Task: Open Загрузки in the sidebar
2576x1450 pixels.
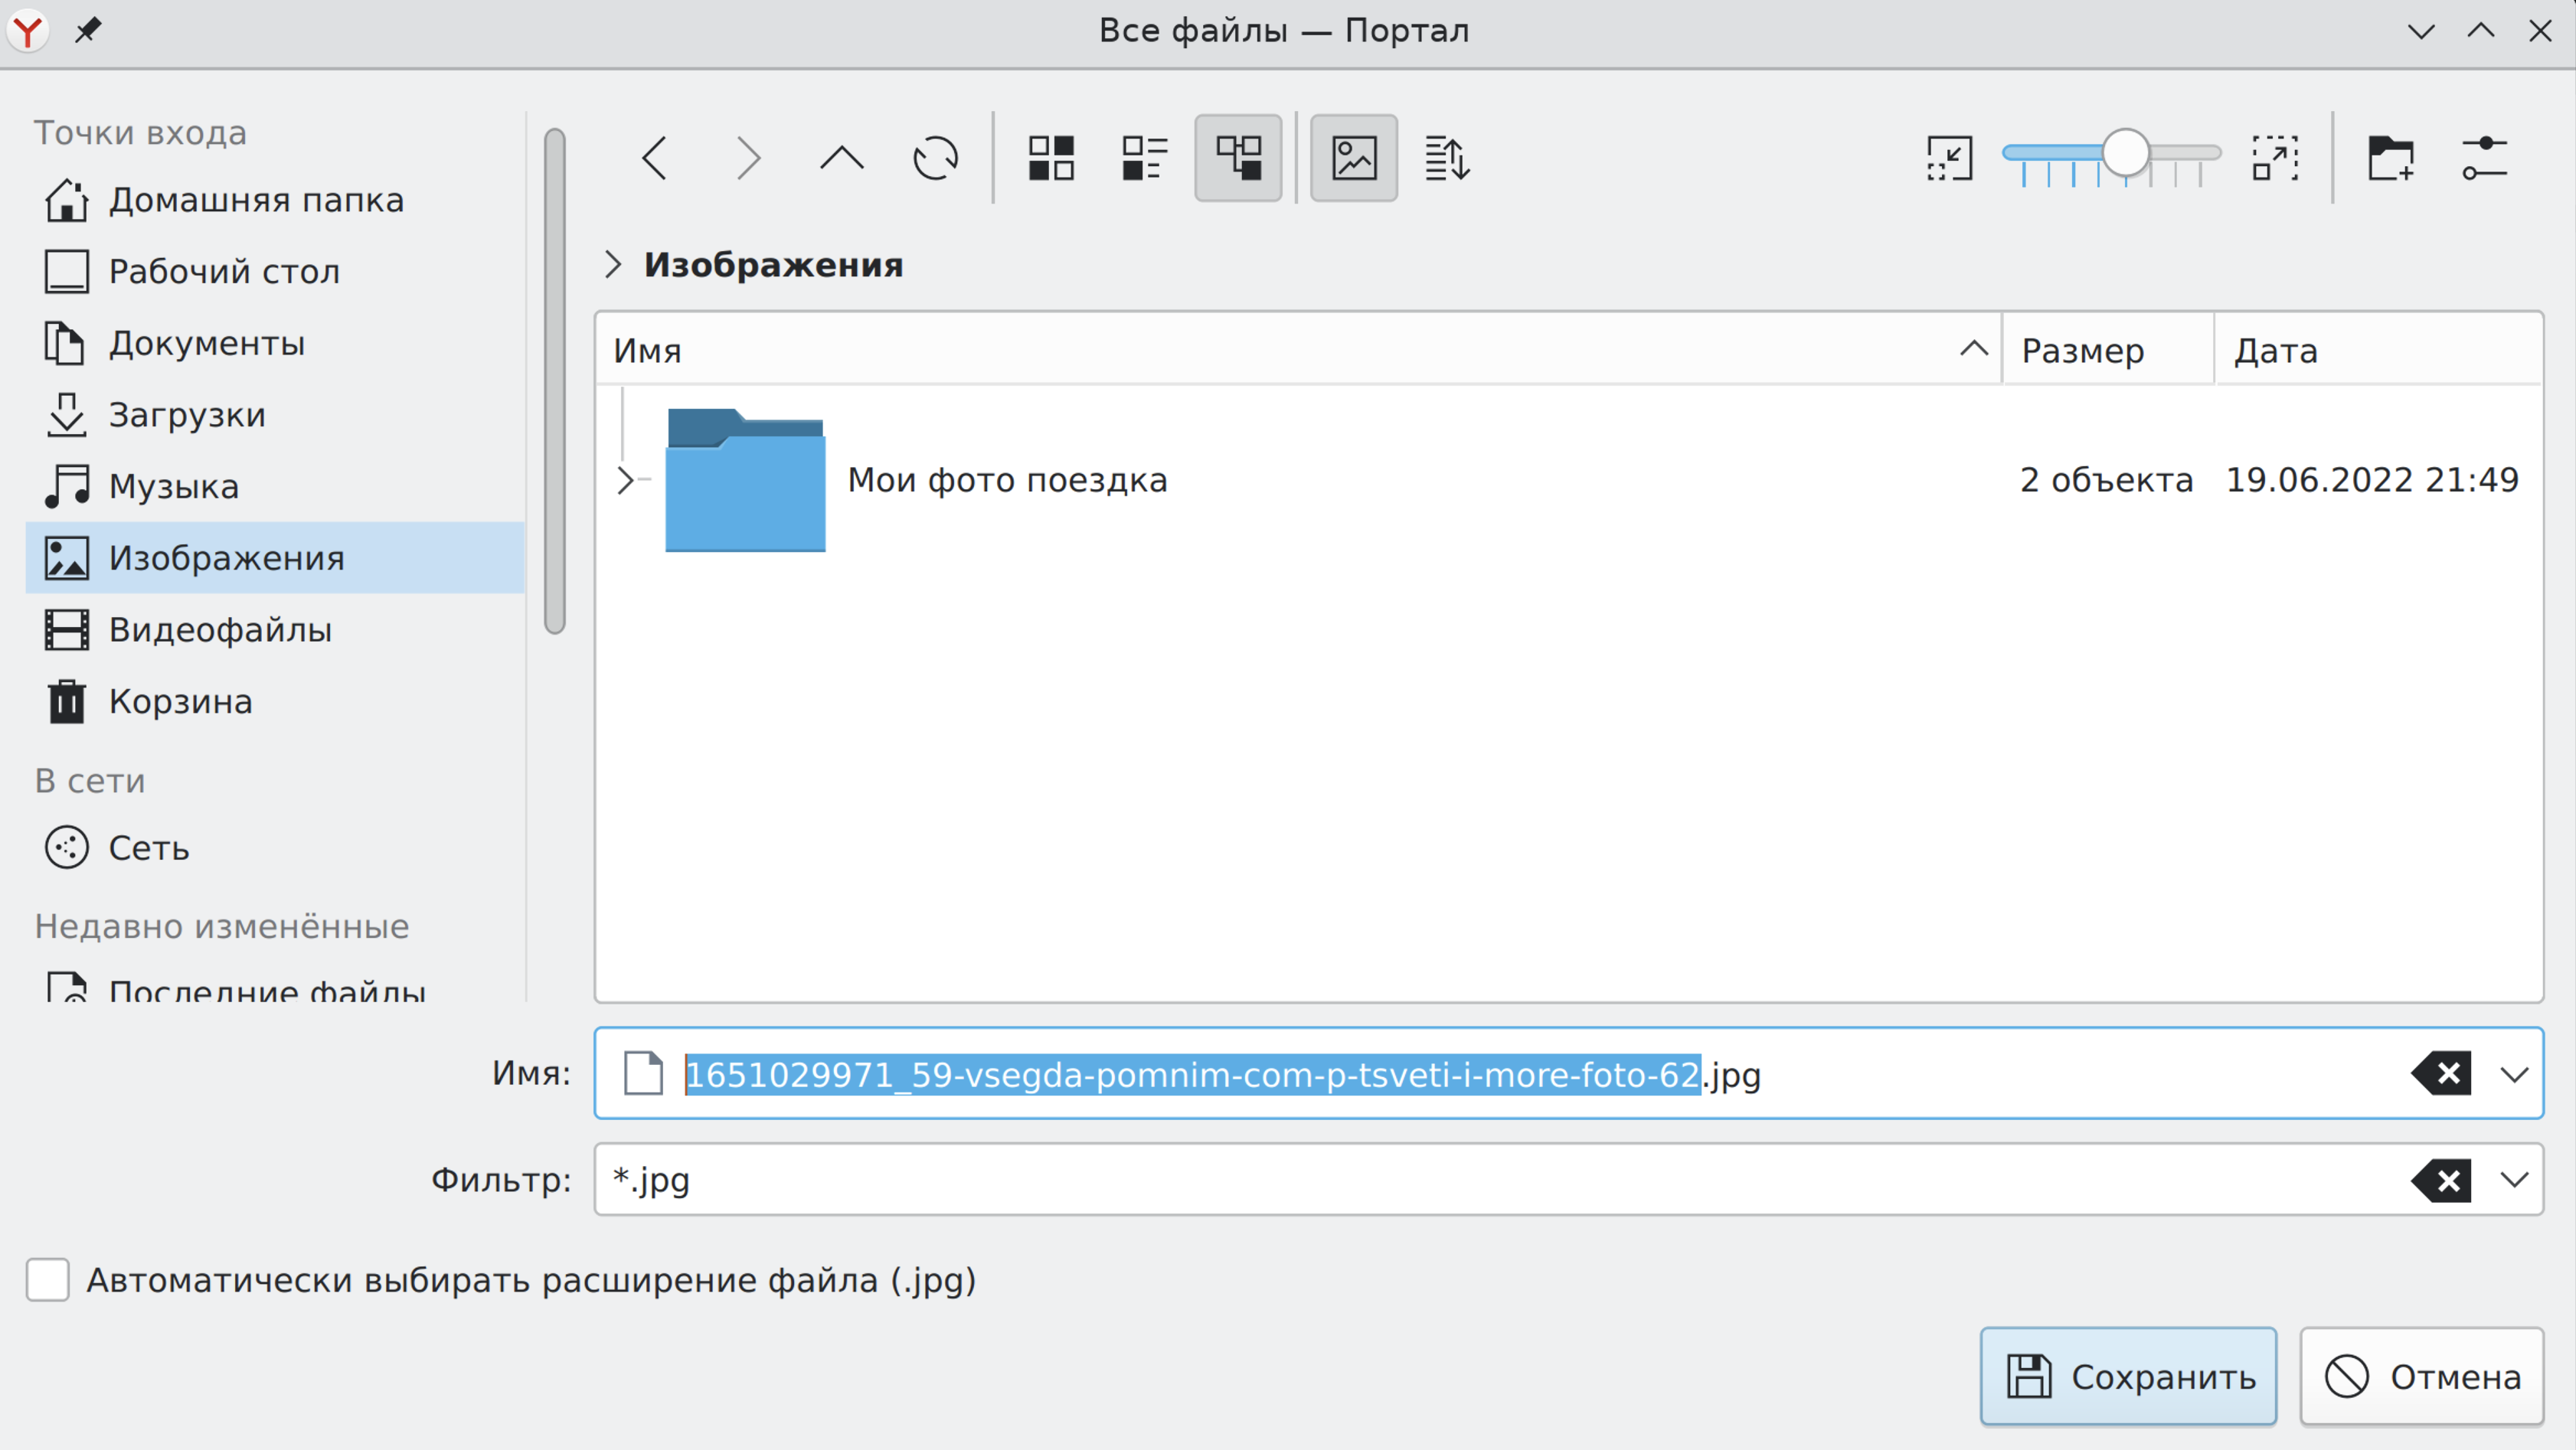Action: (x=274, y=415)
